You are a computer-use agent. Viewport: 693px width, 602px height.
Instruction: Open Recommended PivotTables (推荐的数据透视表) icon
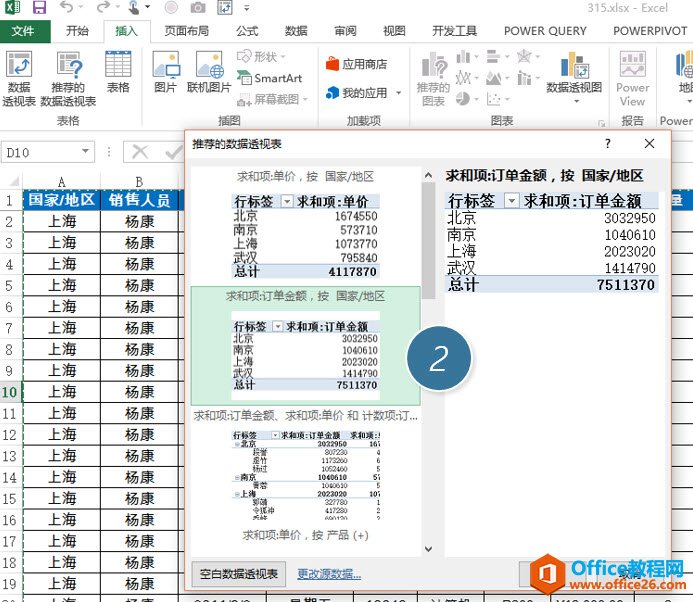68,79
